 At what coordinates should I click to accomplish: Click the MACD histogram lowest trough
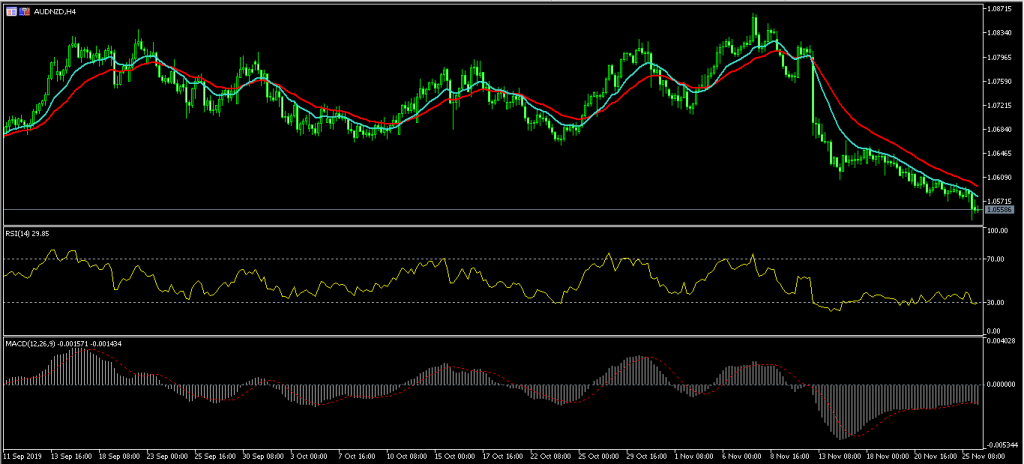point(842,437)
